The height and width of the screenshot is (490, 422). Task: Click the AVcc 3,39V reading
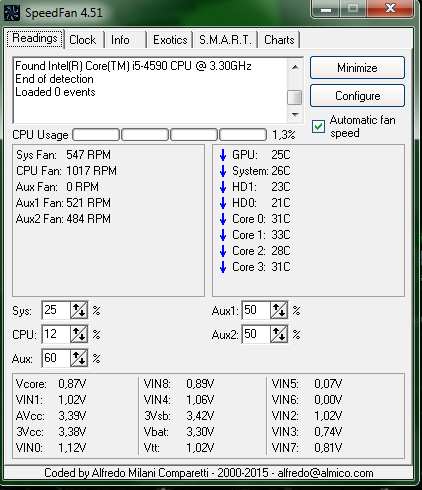51,416
